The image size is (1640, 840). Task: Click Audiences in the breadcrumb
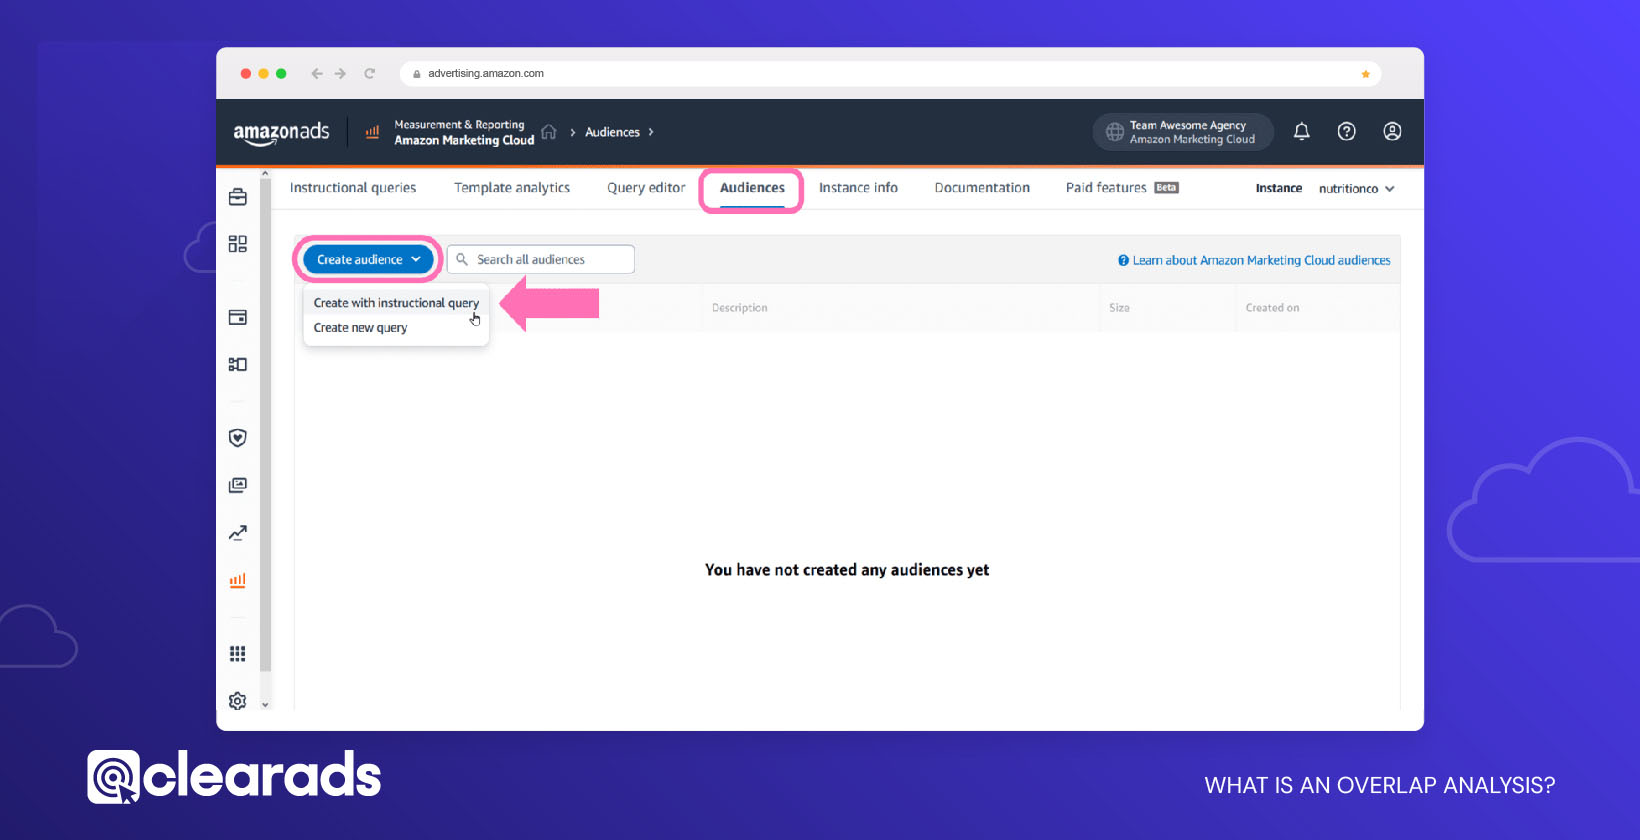coord(612,132)
